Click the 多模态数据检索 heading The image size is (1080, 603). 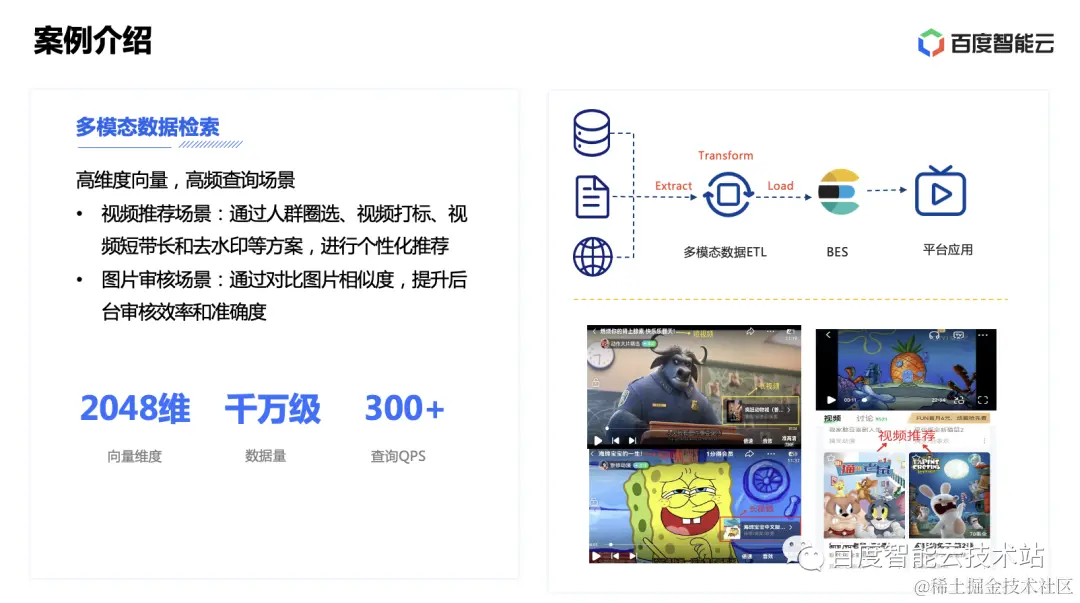pos(147,127)
